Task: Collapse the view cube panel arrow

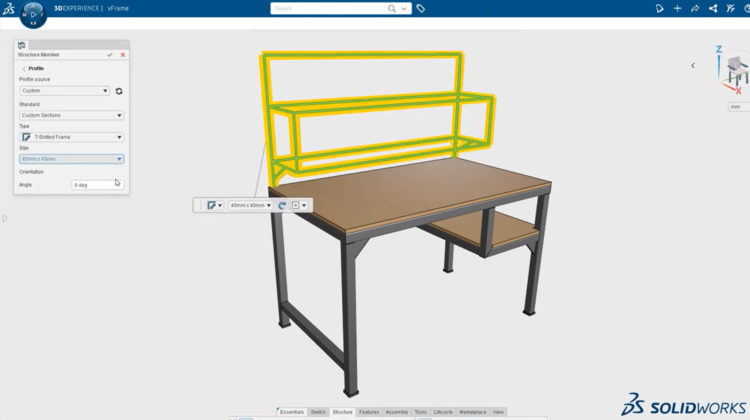Action: (x=693, y=65)
